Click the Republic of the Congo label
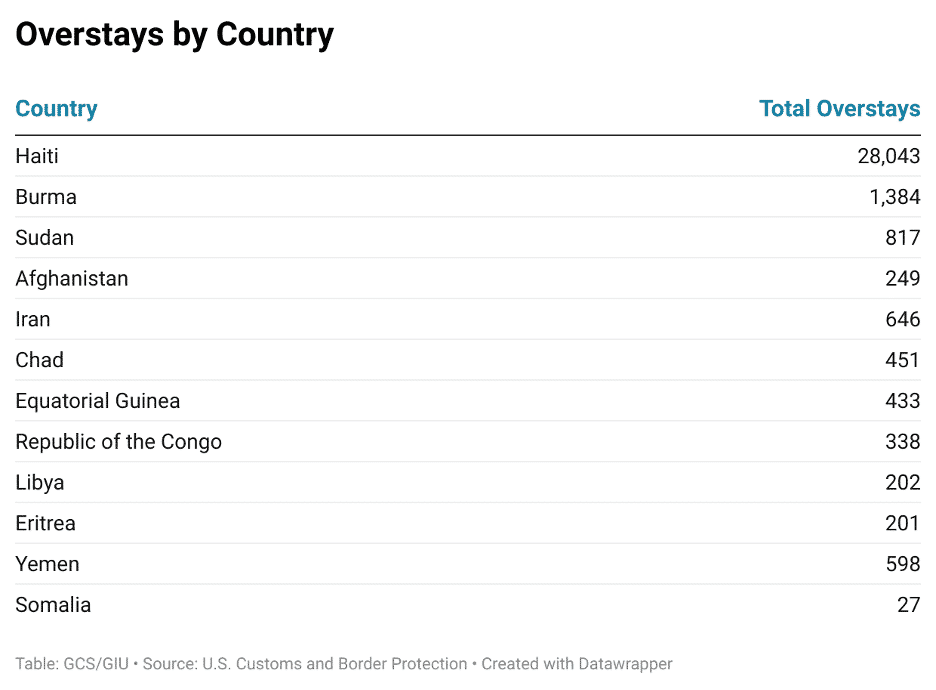The width and height of the screenshot is (936, 690). pyautogui.click(x=118, y=442)
